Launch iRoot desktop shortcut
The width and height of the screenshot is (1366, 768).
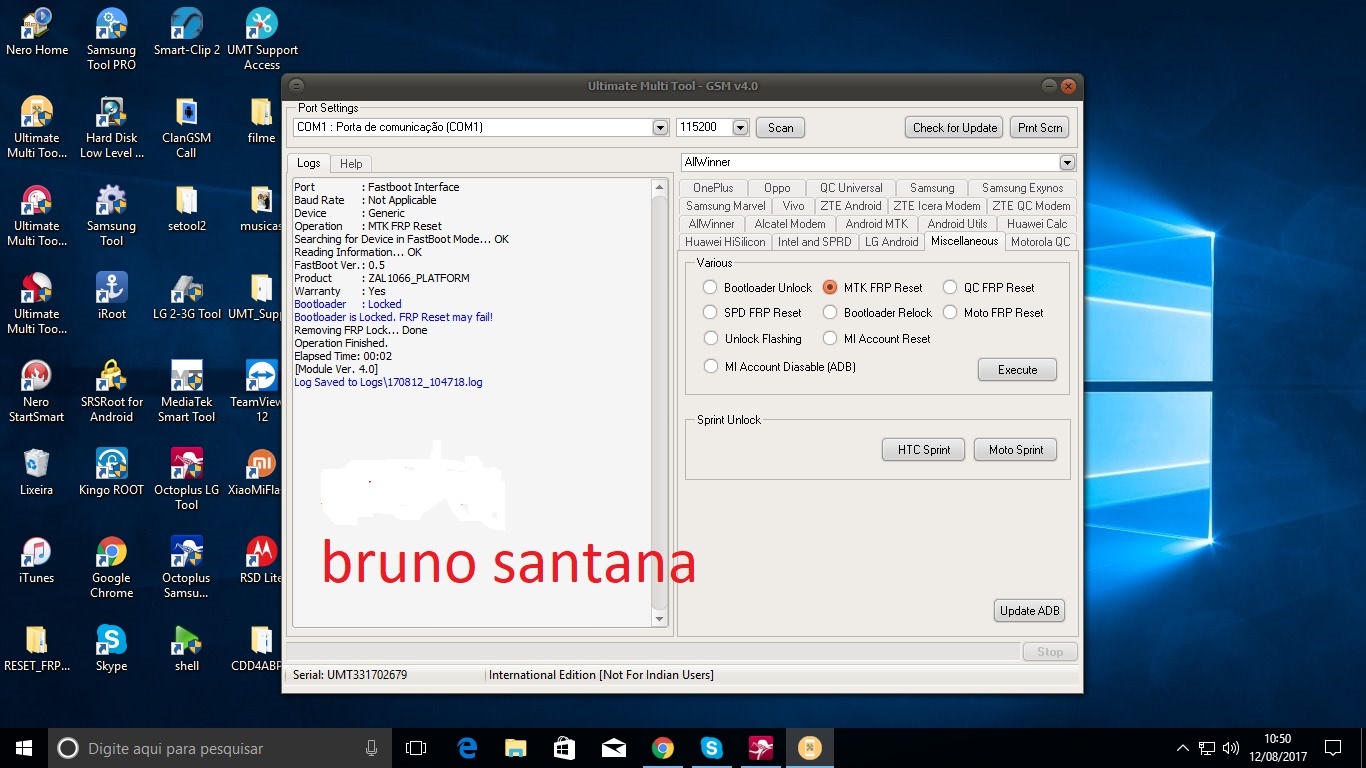coord(111,296)
